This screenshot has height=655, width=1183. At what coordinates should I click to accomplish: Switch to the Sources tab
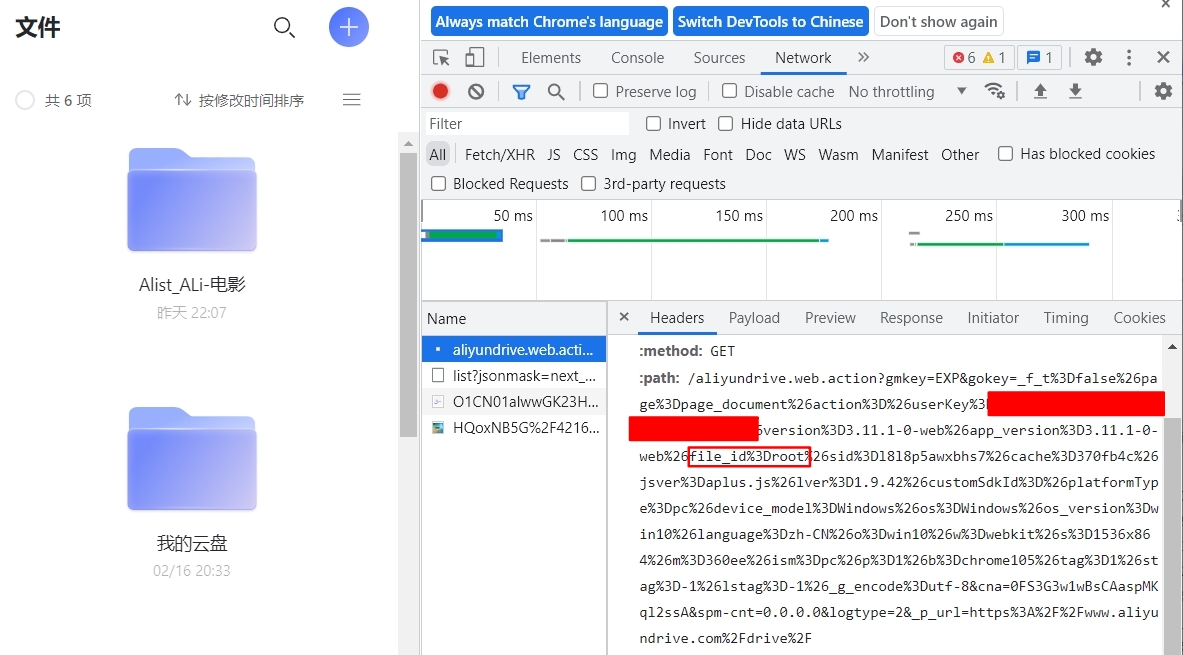[719, 57]
